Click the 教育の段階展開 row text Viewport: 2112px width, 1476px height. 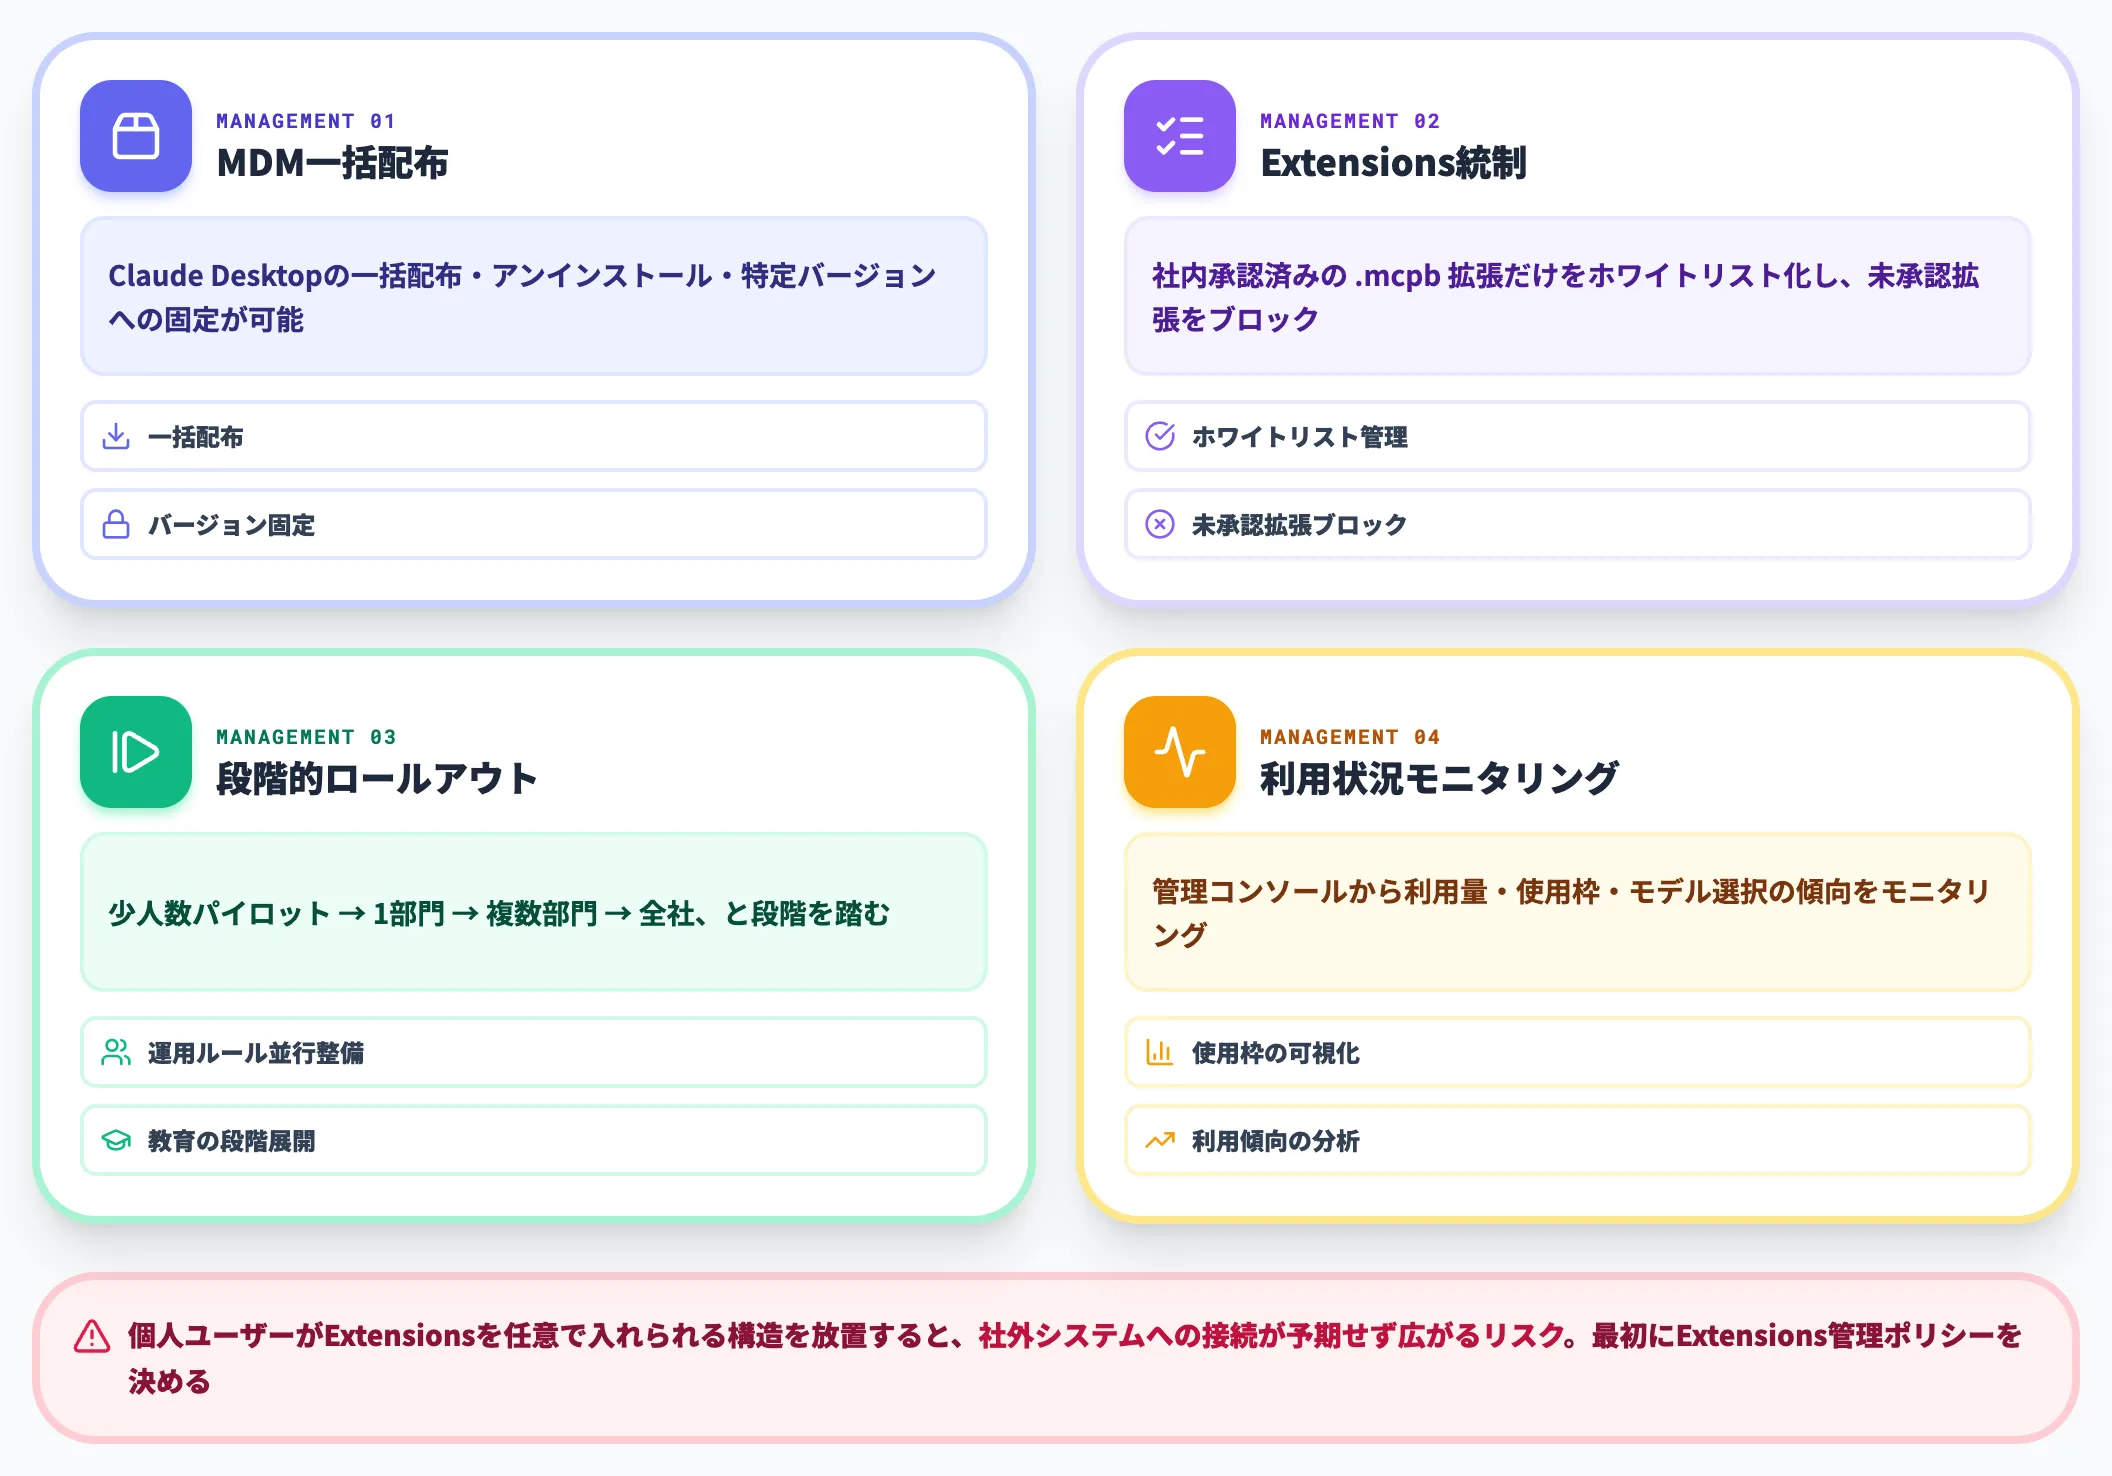pyautogui.click(x=231, y=1141)
